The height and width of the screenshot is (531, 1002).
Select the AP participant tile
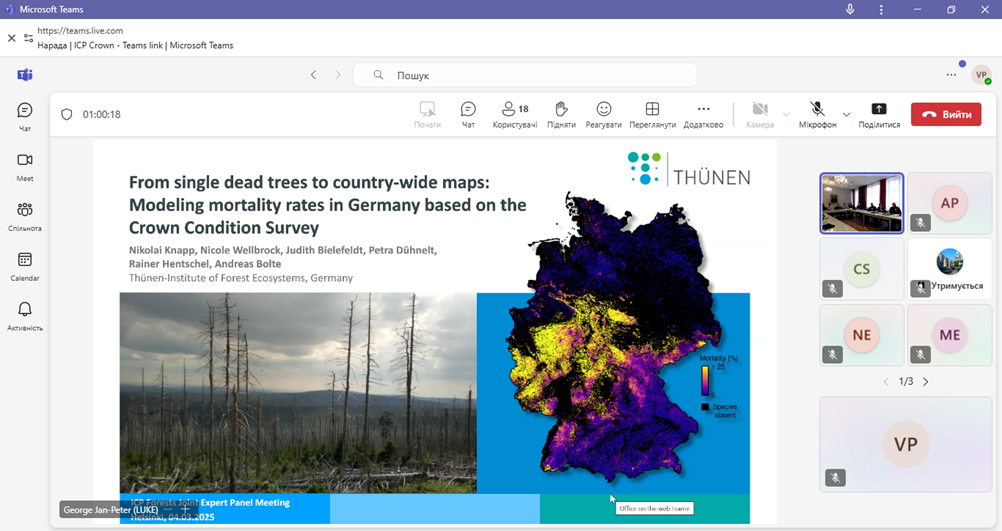(x=950, y=203)
